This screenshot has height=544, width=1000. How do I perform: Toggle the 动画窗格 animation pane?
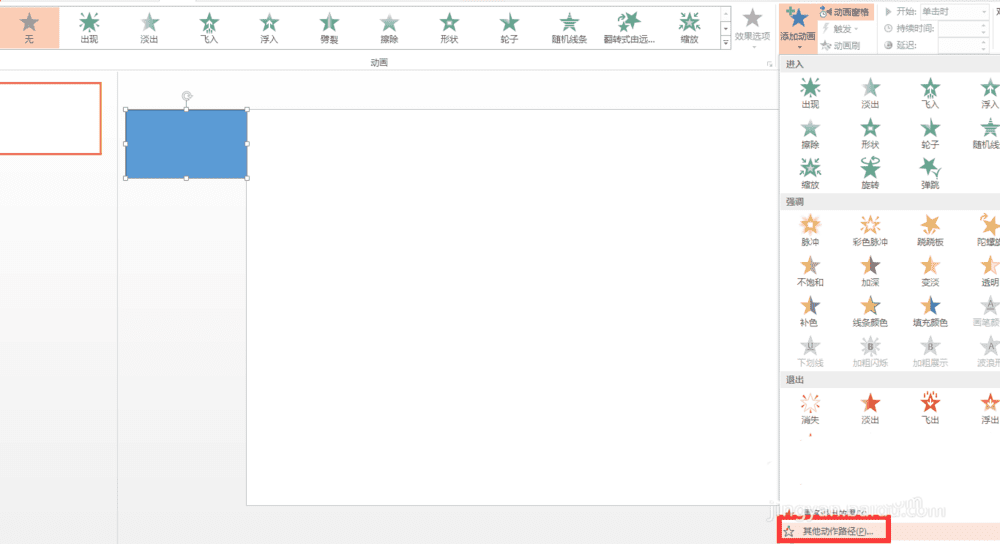844,12
